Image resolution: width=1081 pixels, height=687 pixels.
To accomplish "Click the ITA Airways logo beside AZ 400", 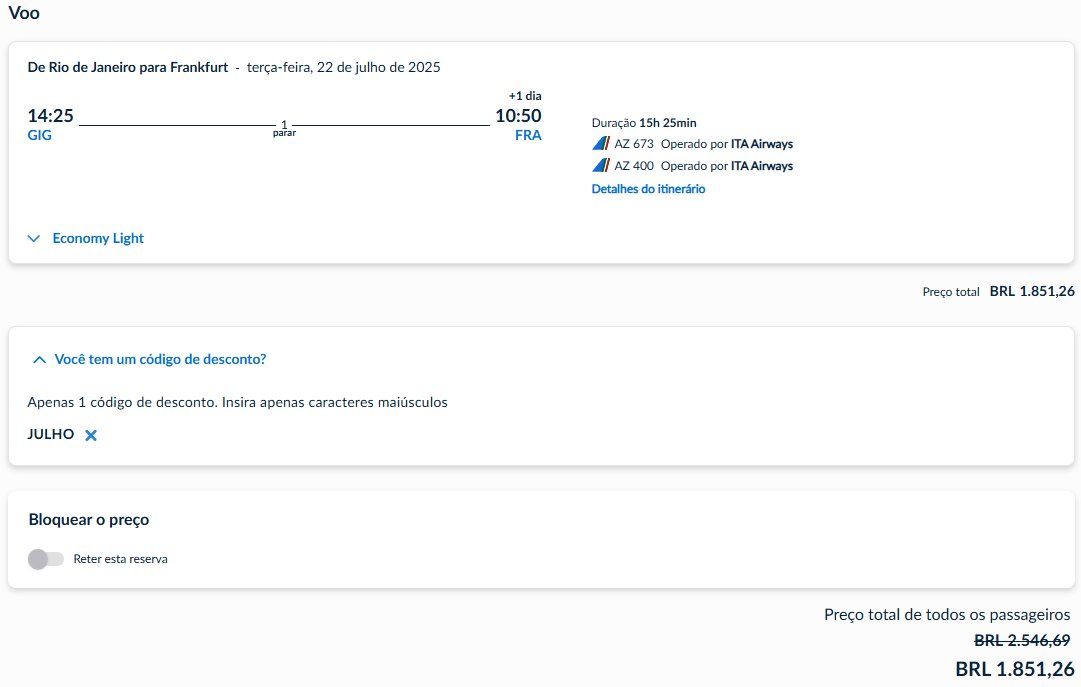I will 601,166.
